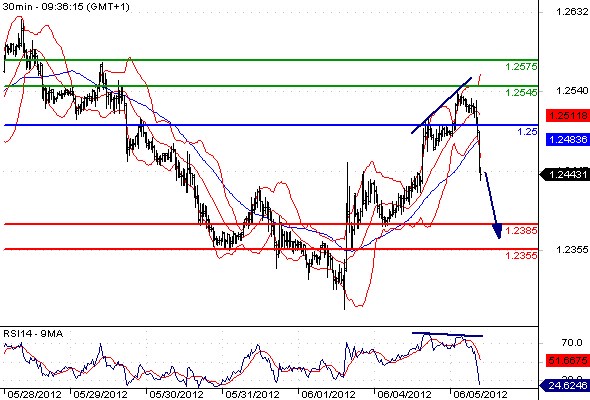Click the red 1.25118 price tag

[567, 116]
